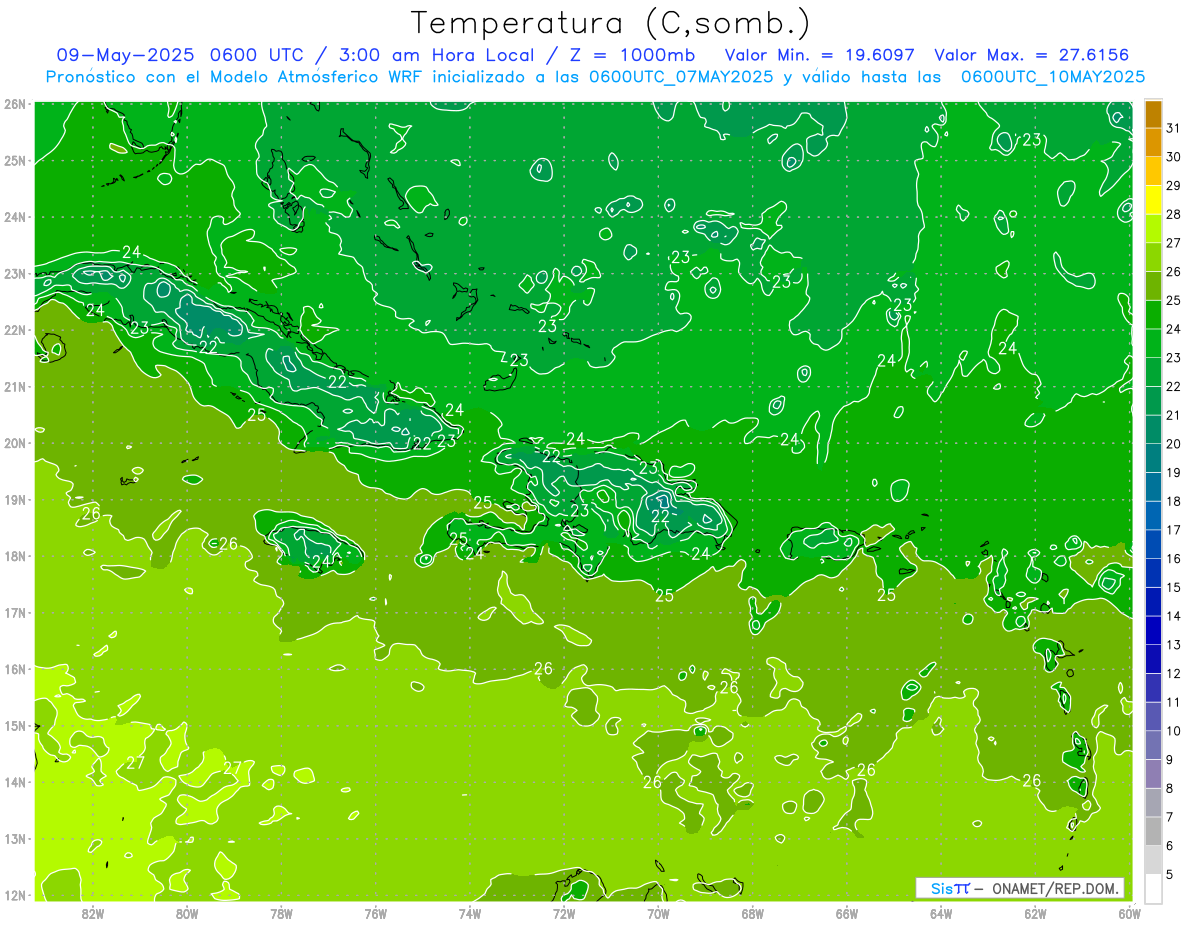Click the 23N latitude axis label
The image size is (1200, 927).
coord(15,274)
